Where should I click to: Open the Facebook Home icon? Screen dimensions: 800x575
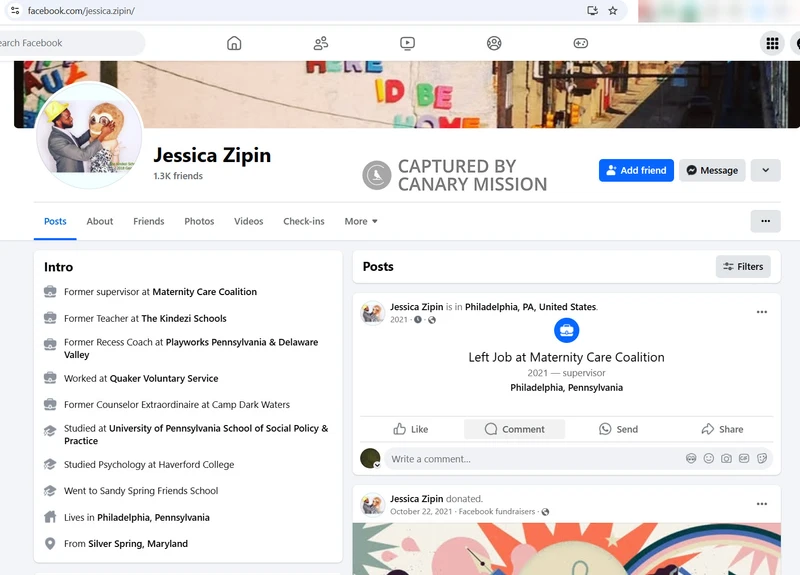pos(234,43)
